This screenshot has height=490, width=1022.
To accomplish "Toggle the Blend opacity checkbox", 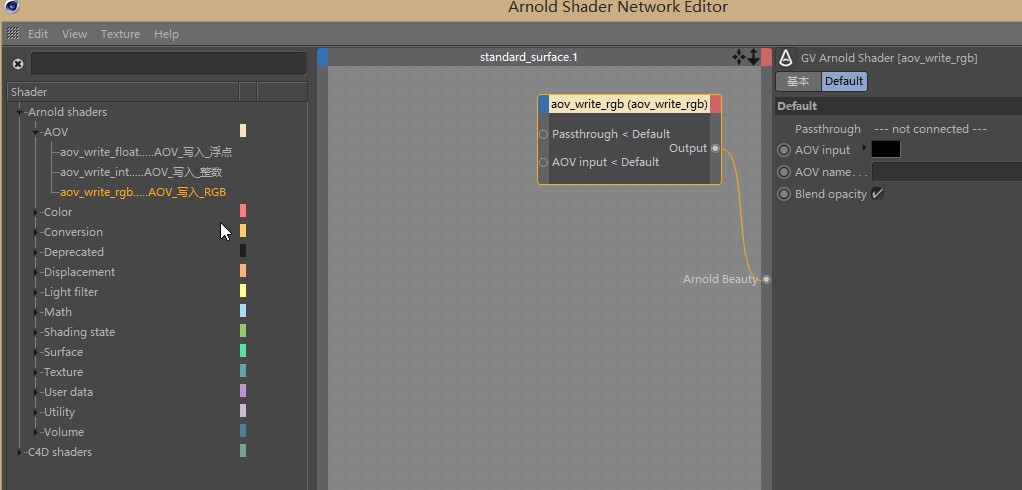I will (877, 194).
